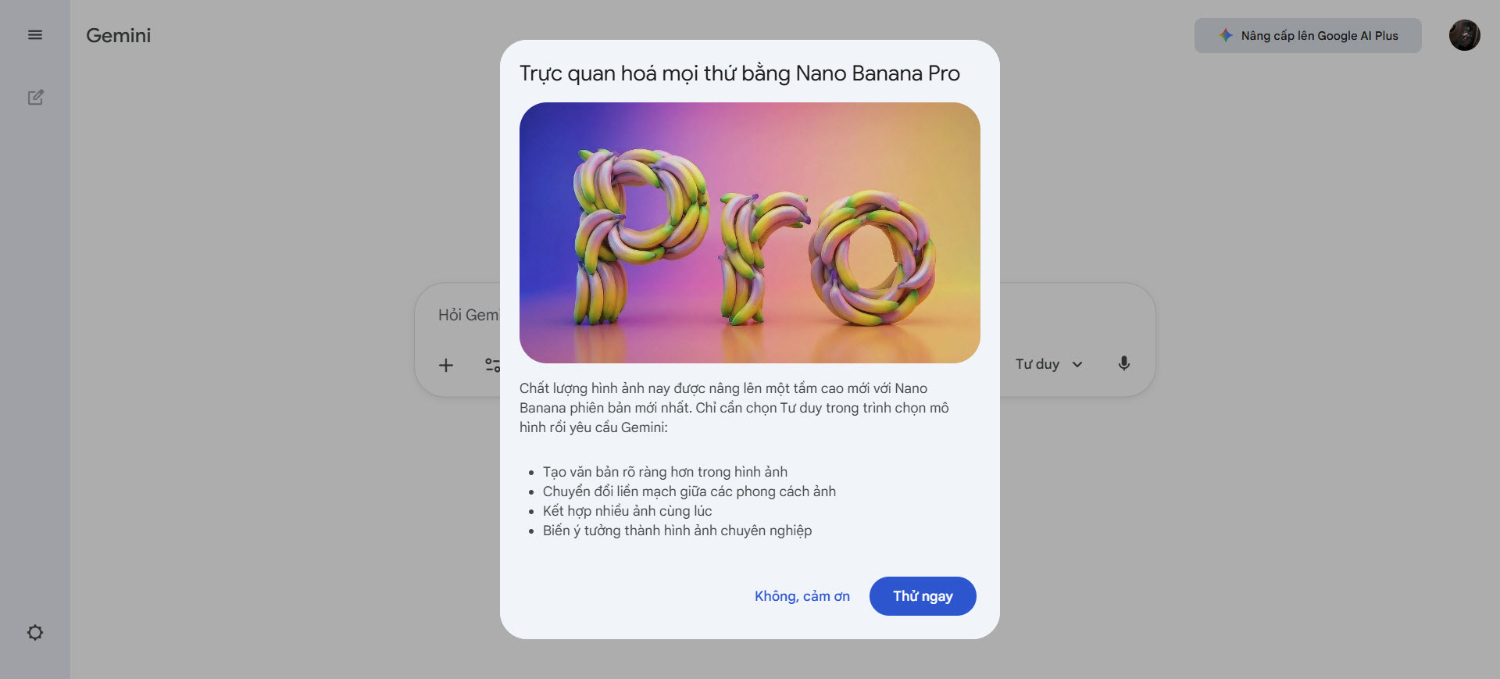The width and height of the screenshot is (1500, 679).
Task: Expand the Tư duy model selector
Action: tap(1048, 364)
